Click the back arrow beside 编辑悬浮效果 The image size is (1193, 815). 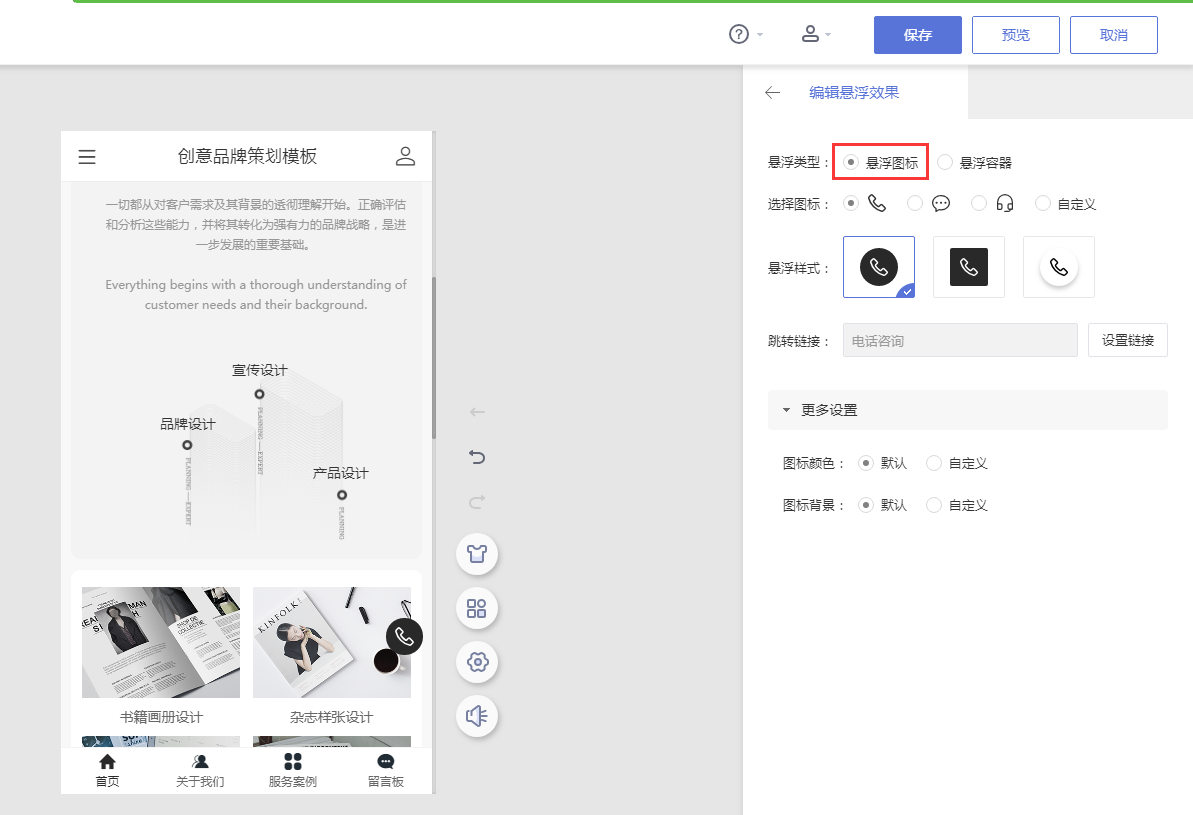772,93
